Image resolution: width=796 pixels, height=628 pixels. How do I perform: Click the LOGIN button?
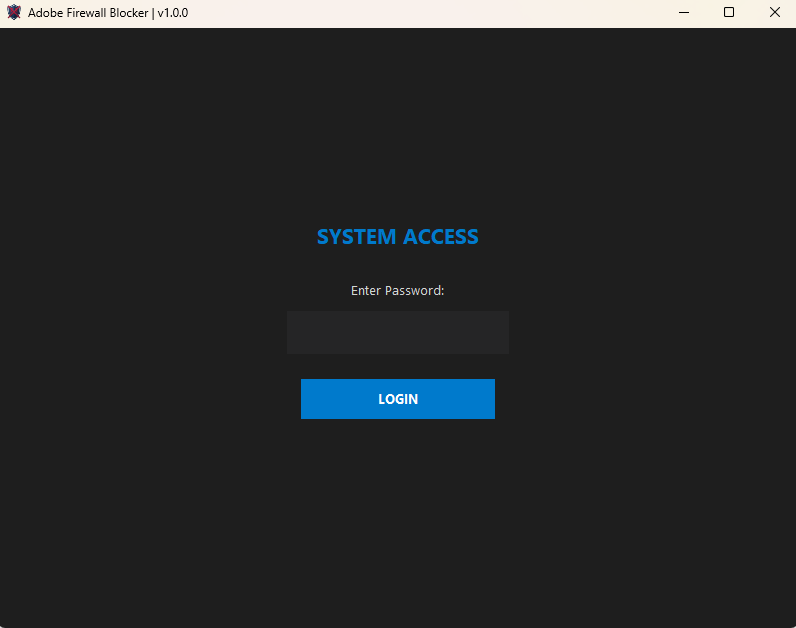coord(397,399)
